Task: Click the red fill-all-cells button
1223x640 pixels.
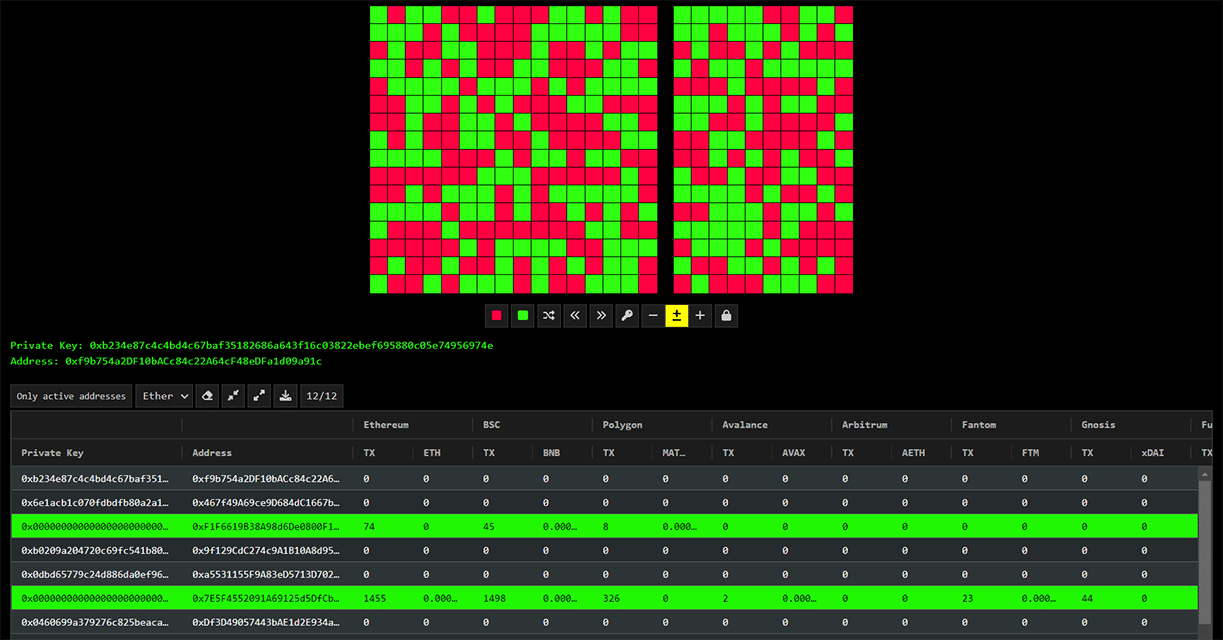Action: click(x=497, y=315)
